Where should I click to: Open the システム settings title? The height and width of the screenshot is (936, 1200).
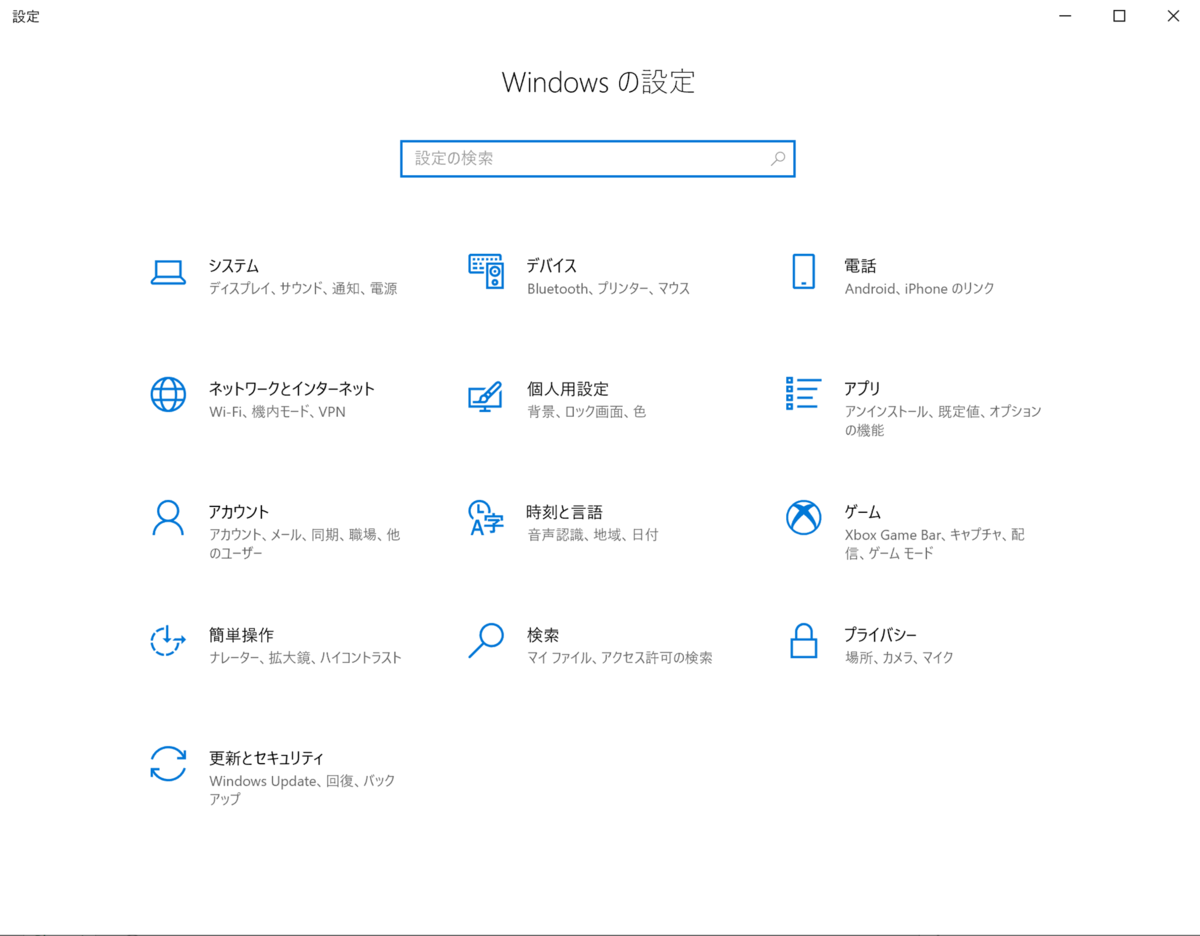pyautogui.click(x=234, y=266)
